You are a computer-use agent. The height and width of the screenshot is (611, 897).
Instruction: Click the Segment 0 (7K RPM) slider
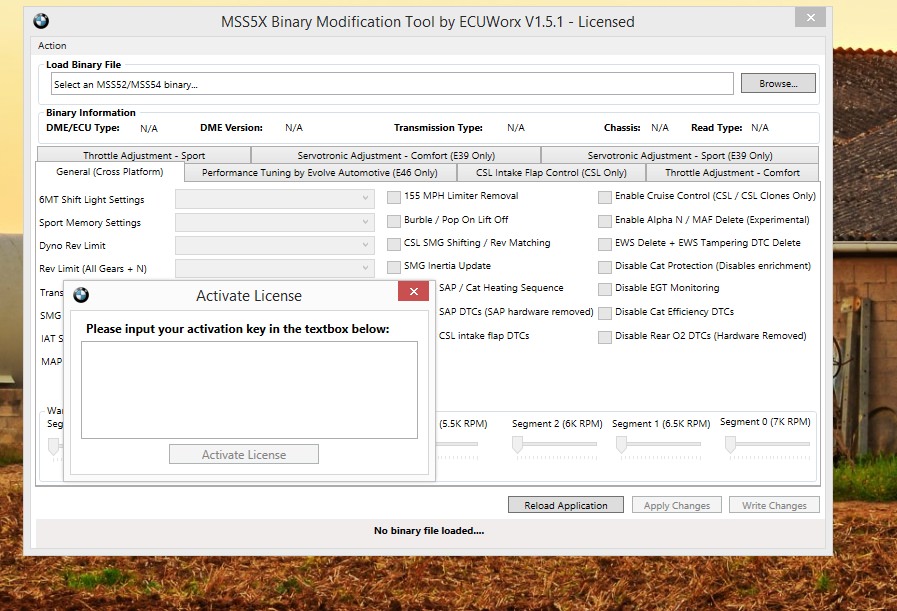pos(768,446)
